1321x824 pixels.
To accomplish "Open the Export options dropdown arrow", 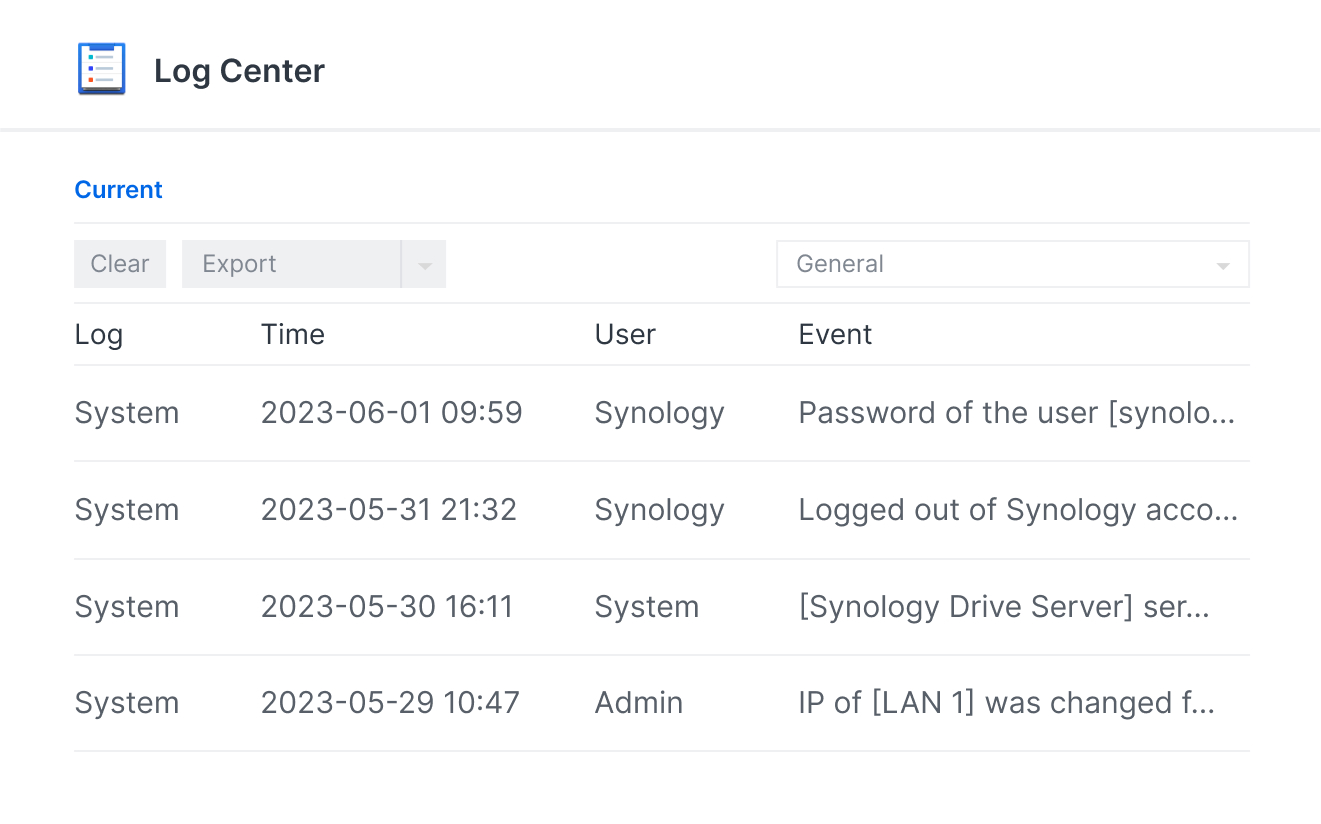I will pos(424,263).
